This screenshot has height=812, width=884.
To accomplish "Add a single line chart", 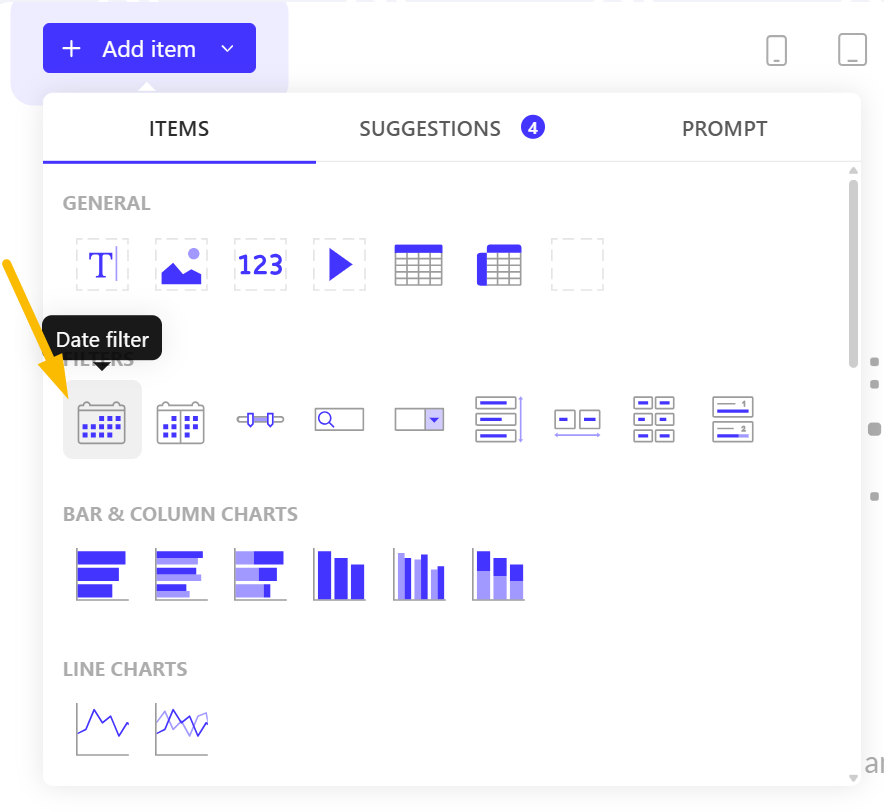I will tap(102, 729).
